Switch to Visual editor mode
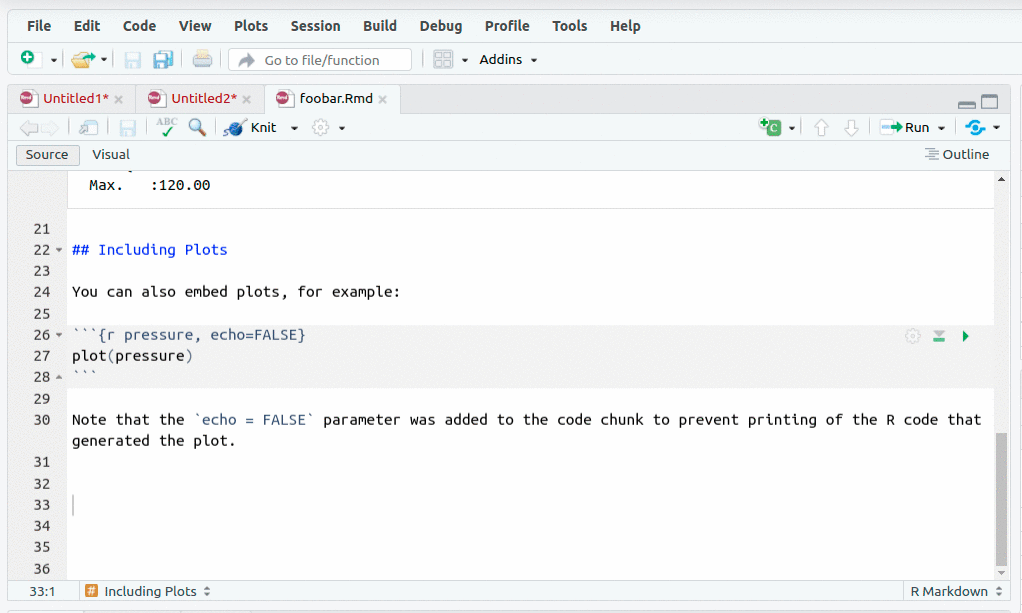 (x=111, y=155)
